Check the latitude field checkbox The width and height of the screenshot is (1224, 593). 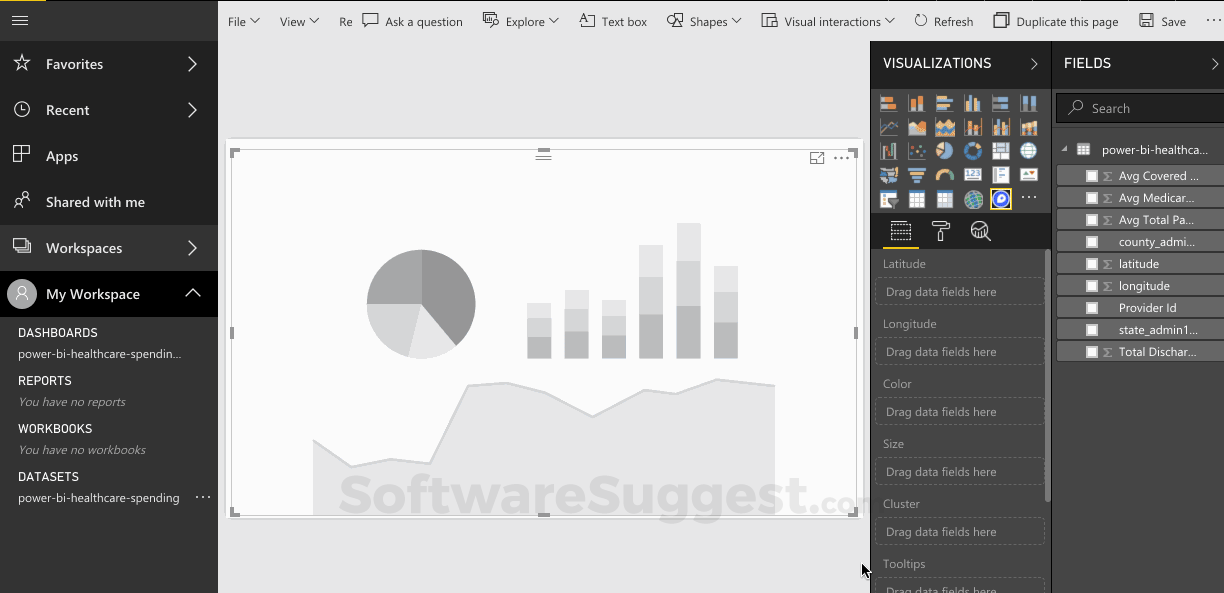pyautogui.click(x=1092, y=264)
